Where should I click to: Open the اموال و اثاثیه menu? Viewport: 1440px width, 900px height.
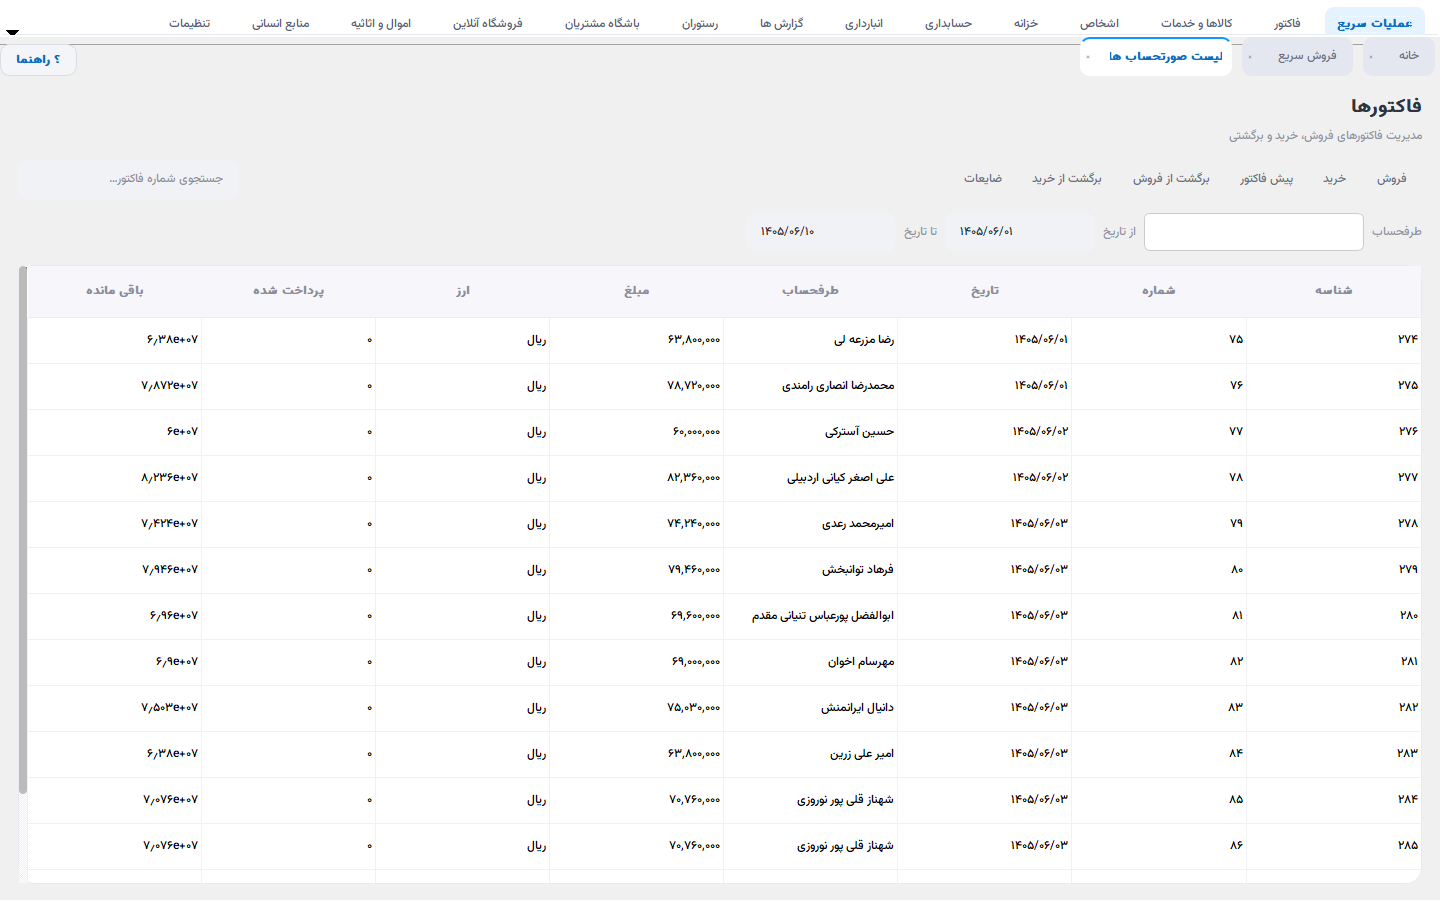pyautogui.click(x=381, y=23)
